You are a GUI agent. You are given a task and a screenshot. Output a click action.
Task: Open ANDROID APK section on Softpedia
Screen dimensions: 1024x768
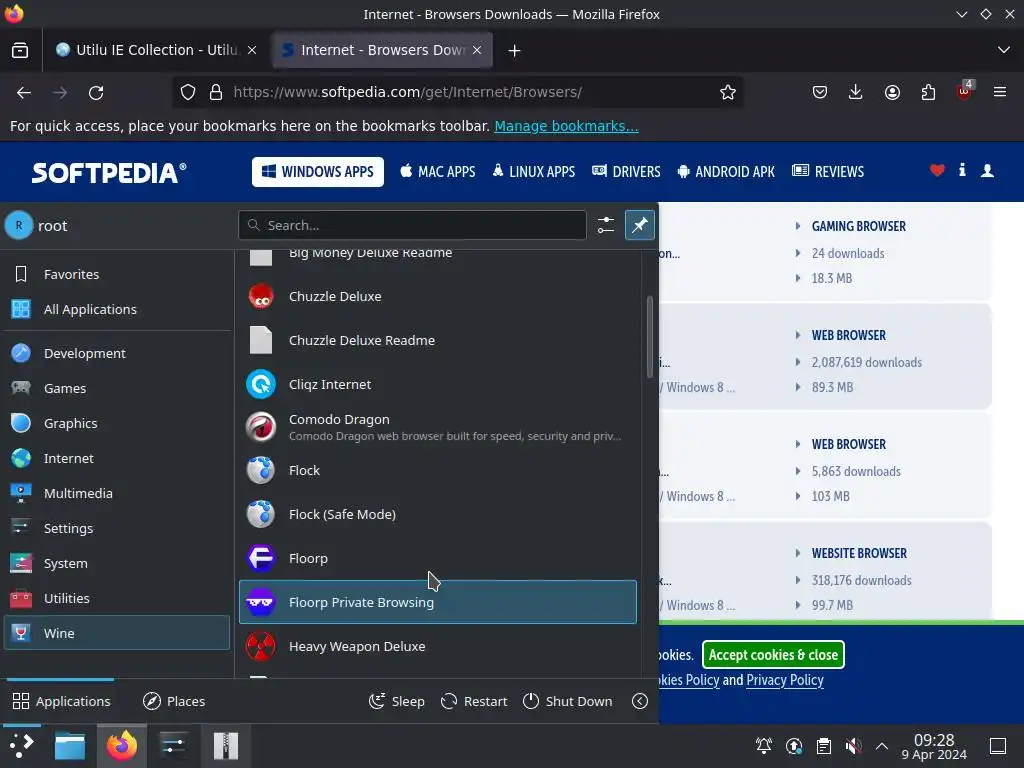726,172
